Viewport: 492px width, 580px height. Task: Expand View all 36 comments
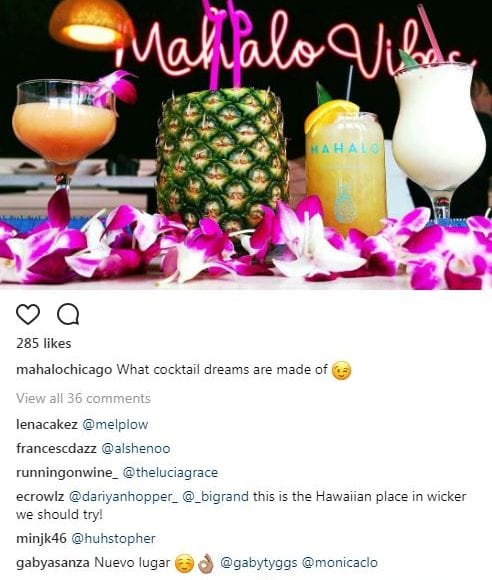[x=84, y=398]
